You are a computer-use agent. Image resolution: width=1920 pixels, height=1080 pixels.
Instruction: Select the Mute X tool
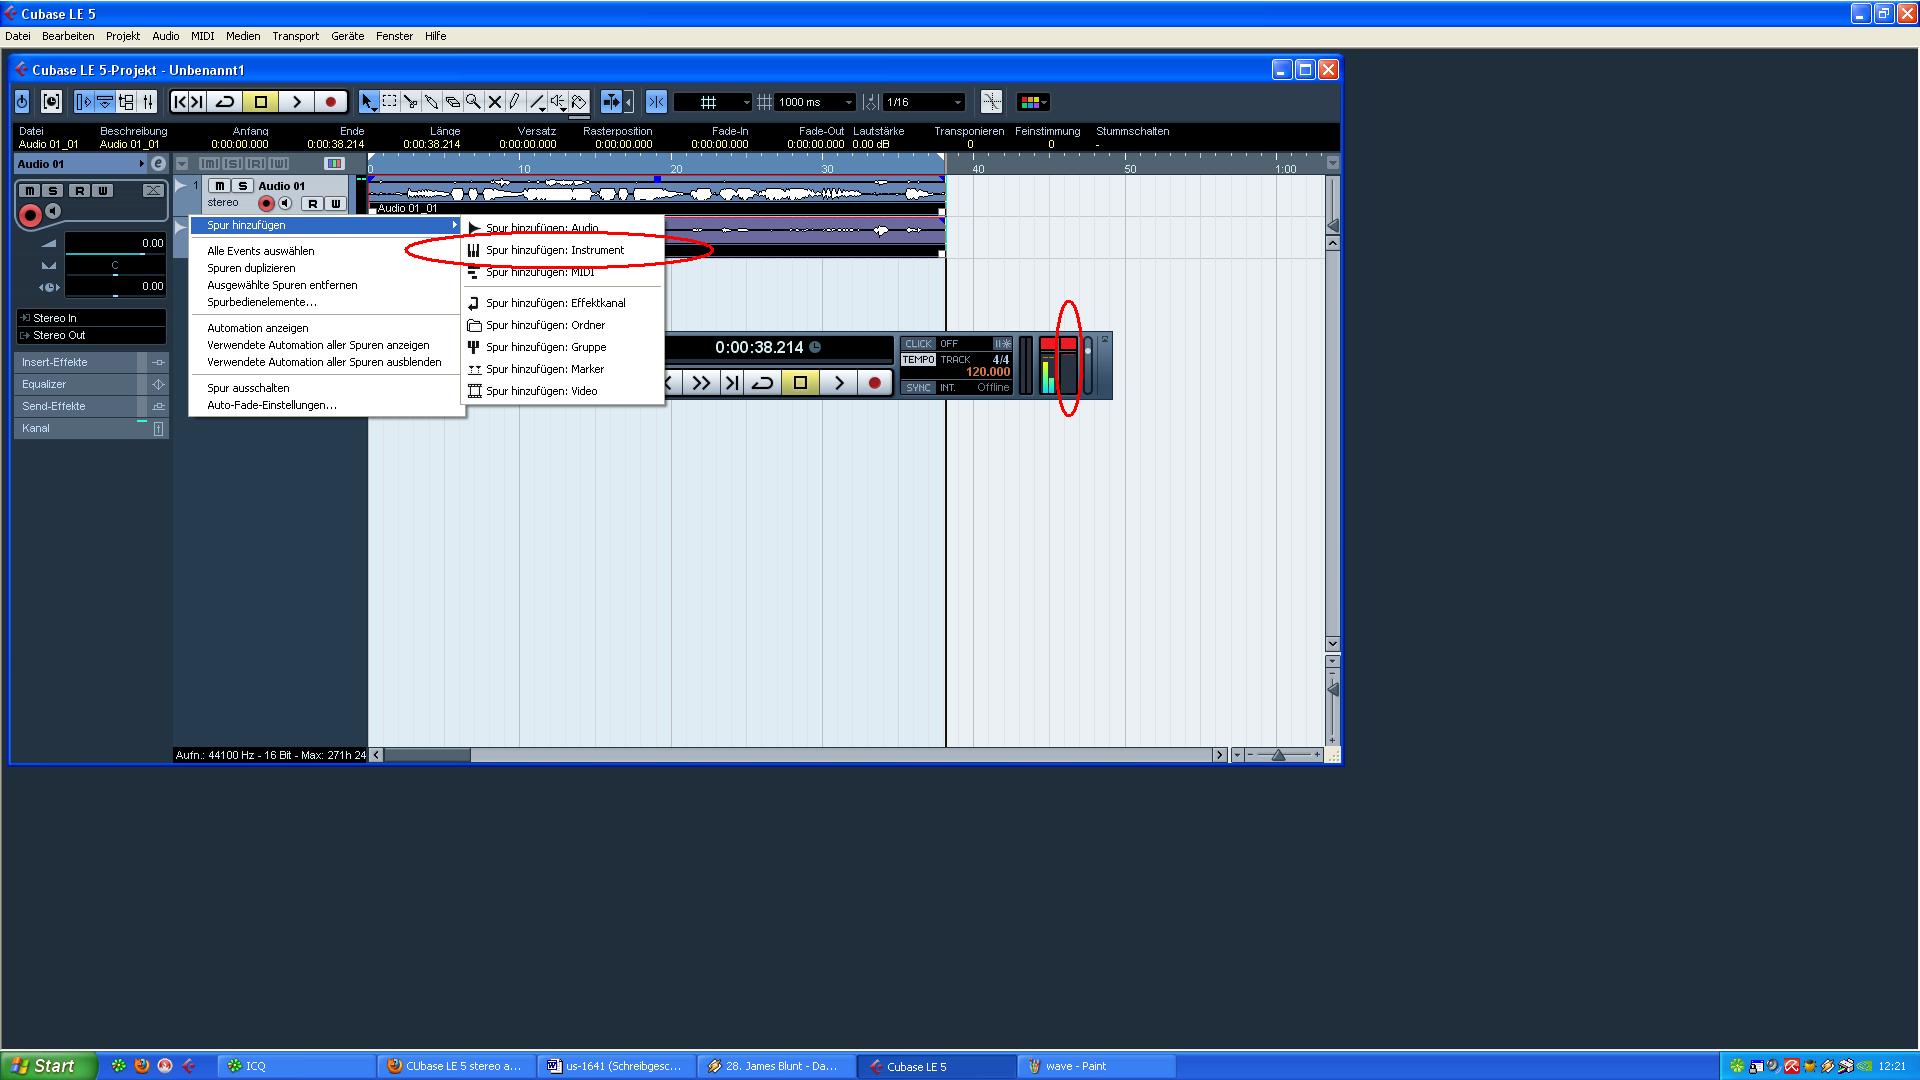[494, 102]
